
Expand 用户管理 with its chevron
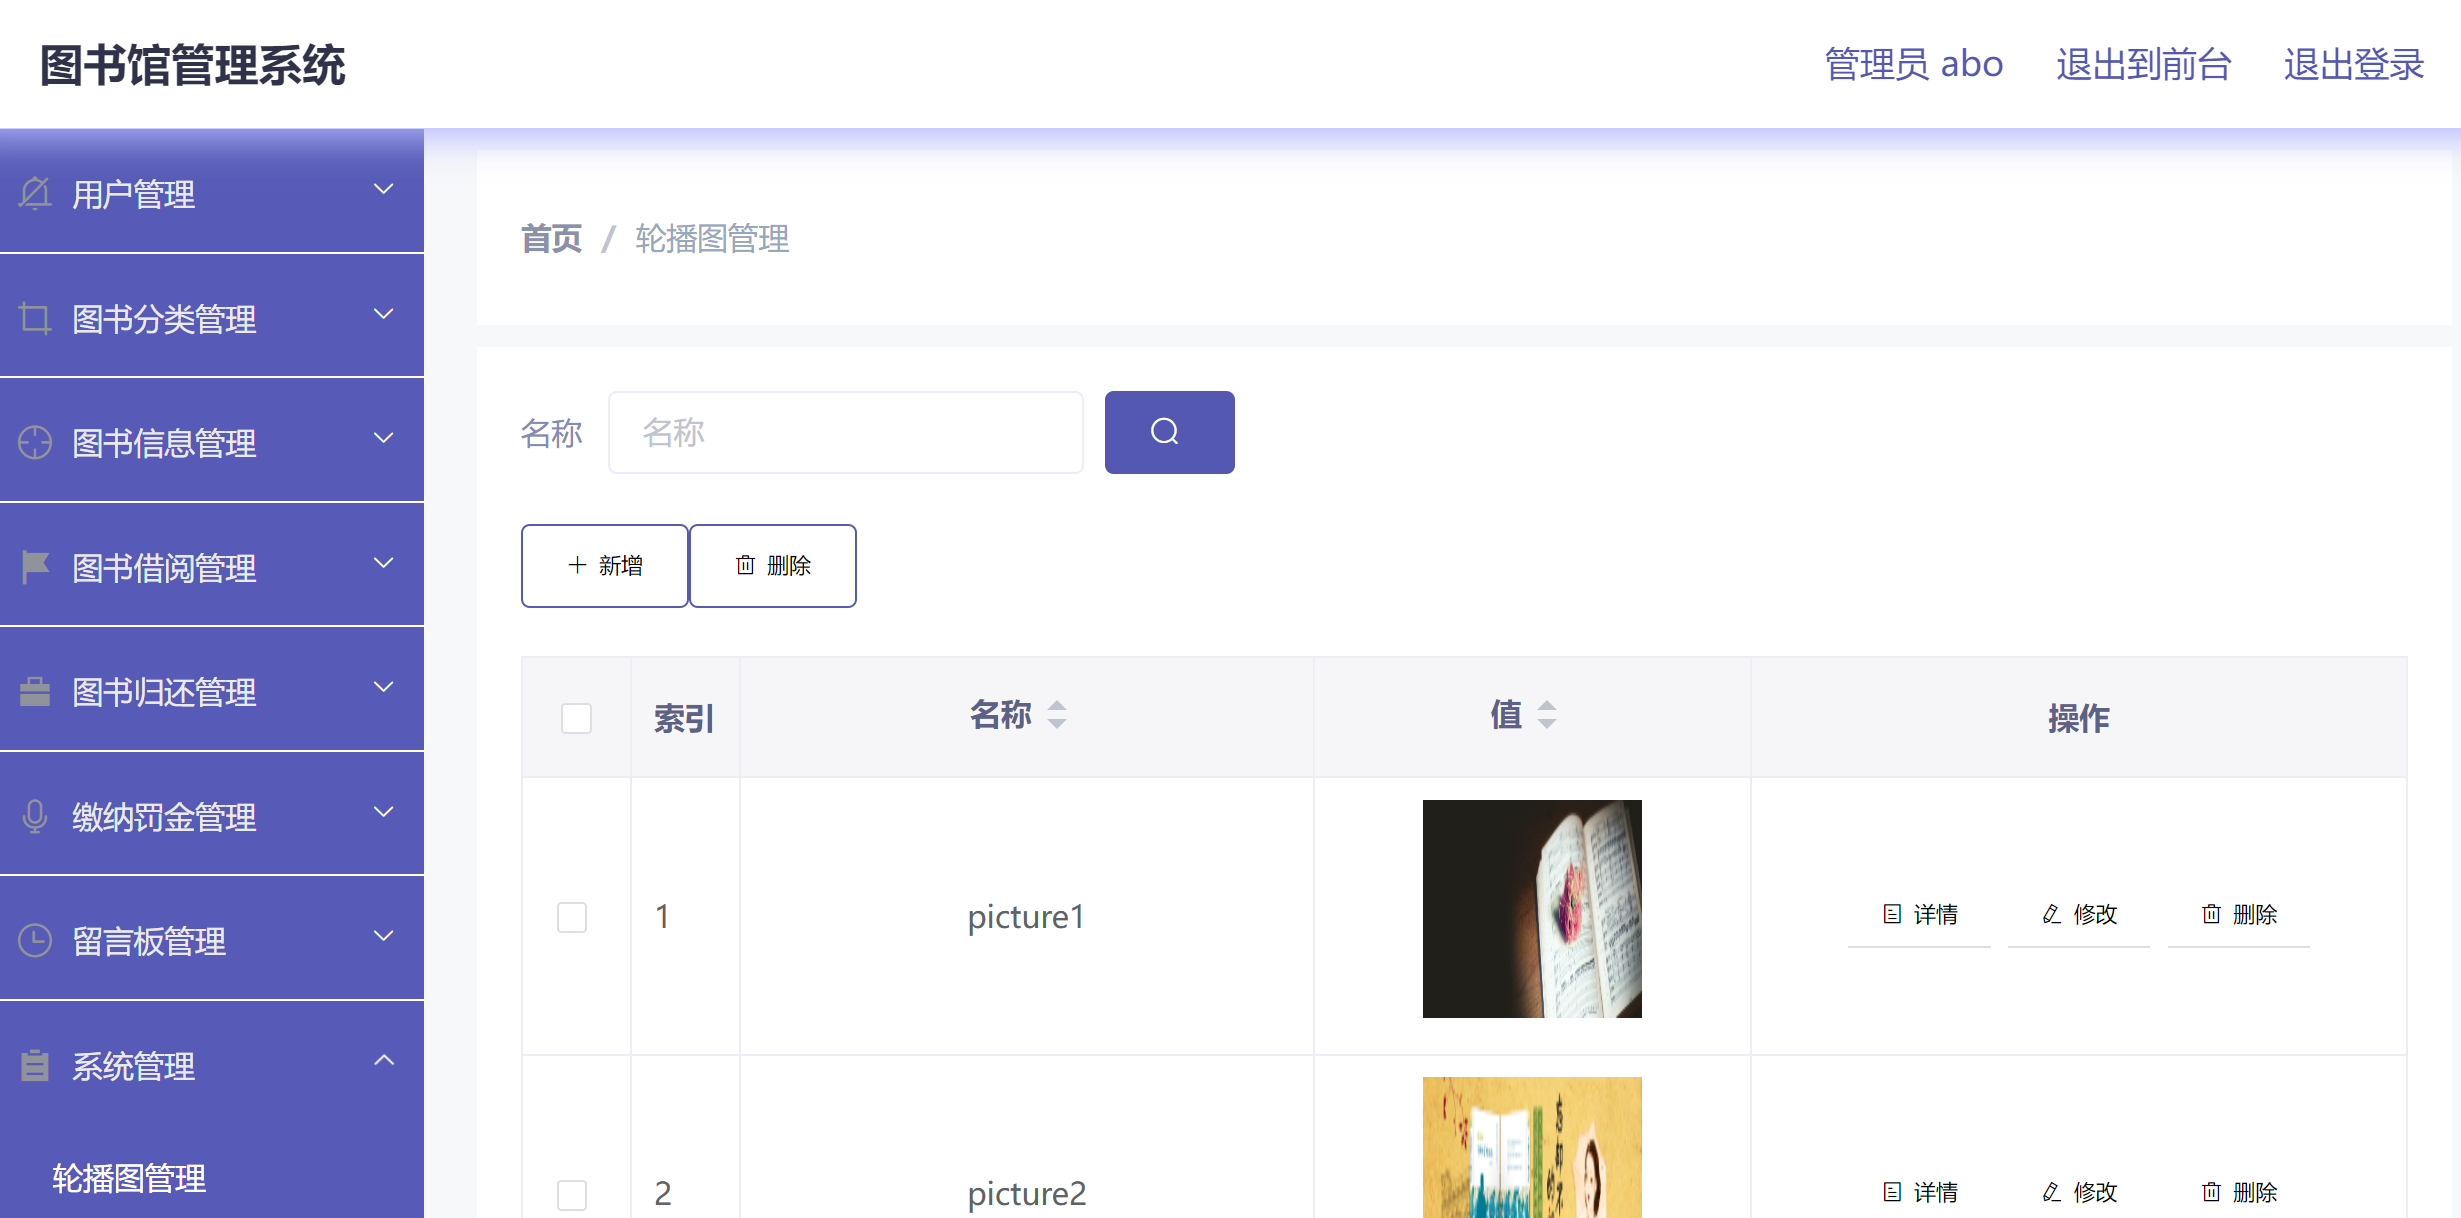click(384, 189)
